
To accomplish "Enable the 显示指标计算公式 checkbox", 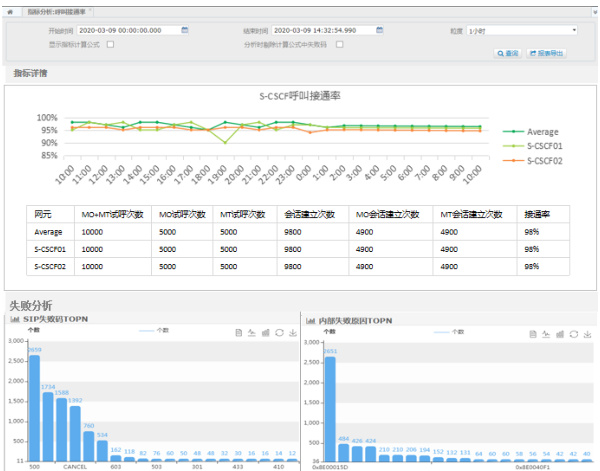I will click(110, 44).
